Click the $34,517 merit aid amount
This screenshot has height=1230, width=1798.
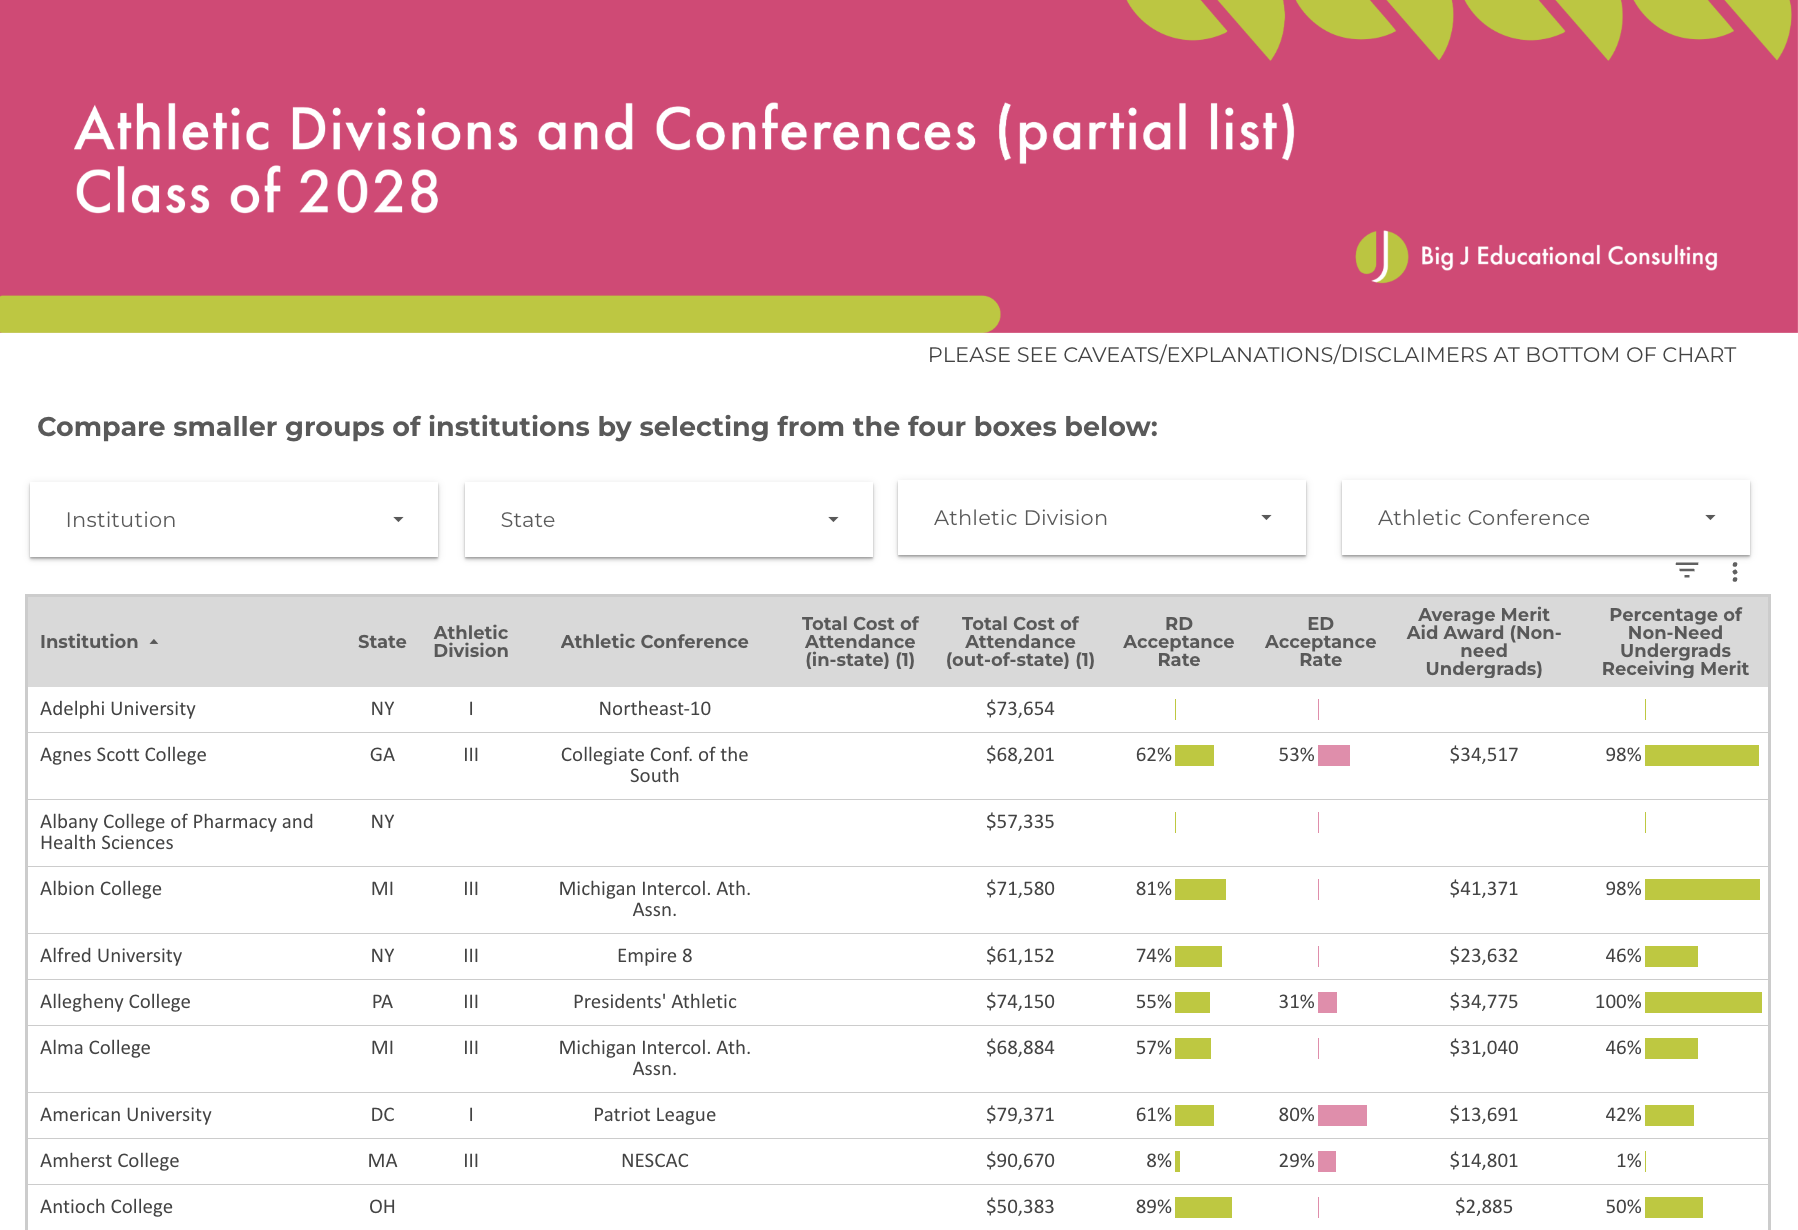1484,755
